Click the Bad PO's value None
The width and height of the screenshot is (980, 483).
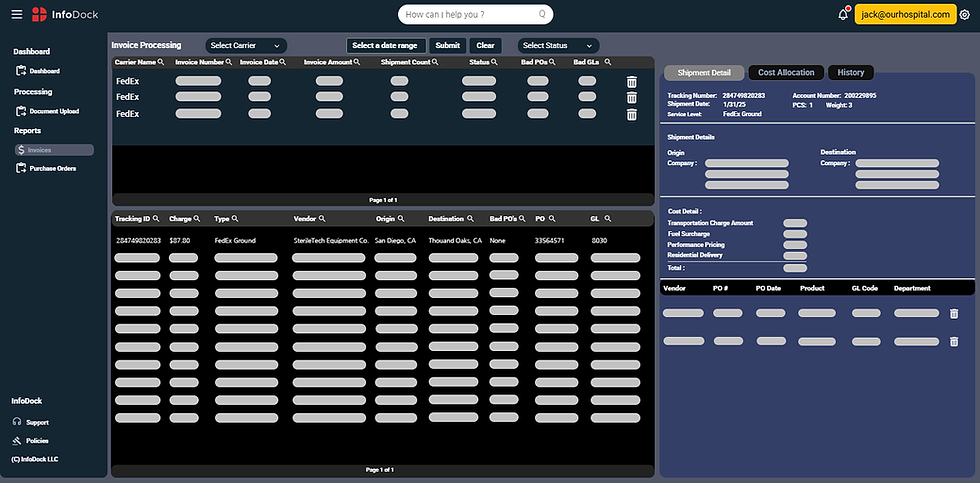tap(498, 241)
